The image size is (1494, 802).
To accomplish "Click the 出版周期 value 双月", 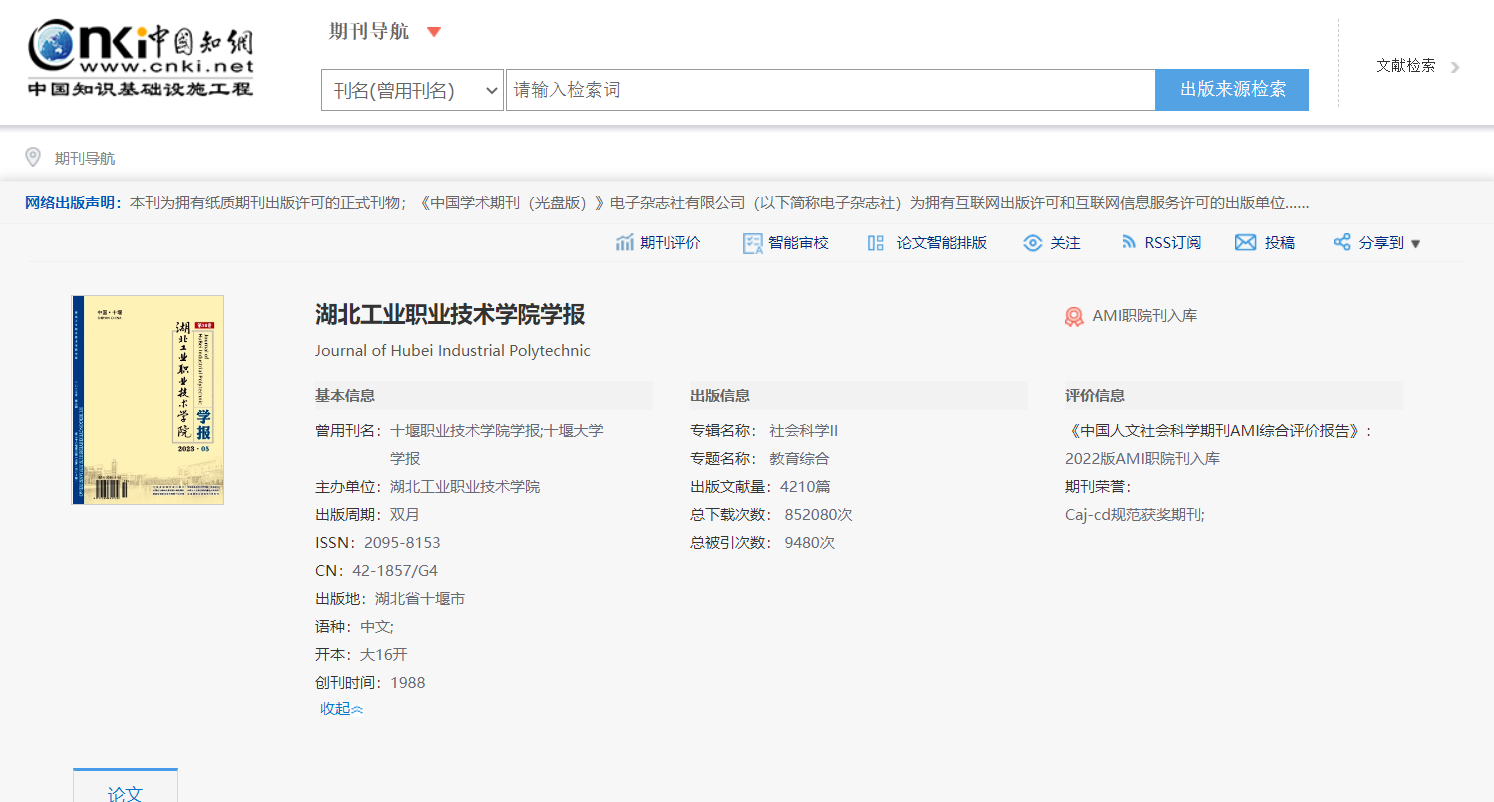I will (x=405, y=515).
